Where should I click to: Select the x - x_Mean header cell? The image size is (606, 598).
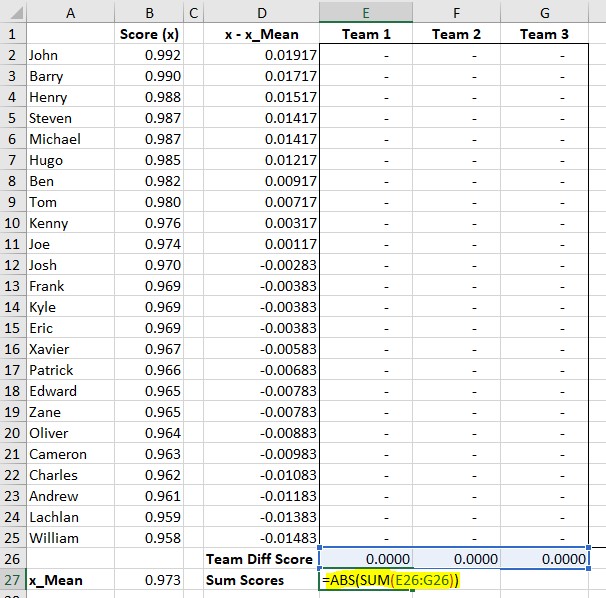tap(261, 34)
